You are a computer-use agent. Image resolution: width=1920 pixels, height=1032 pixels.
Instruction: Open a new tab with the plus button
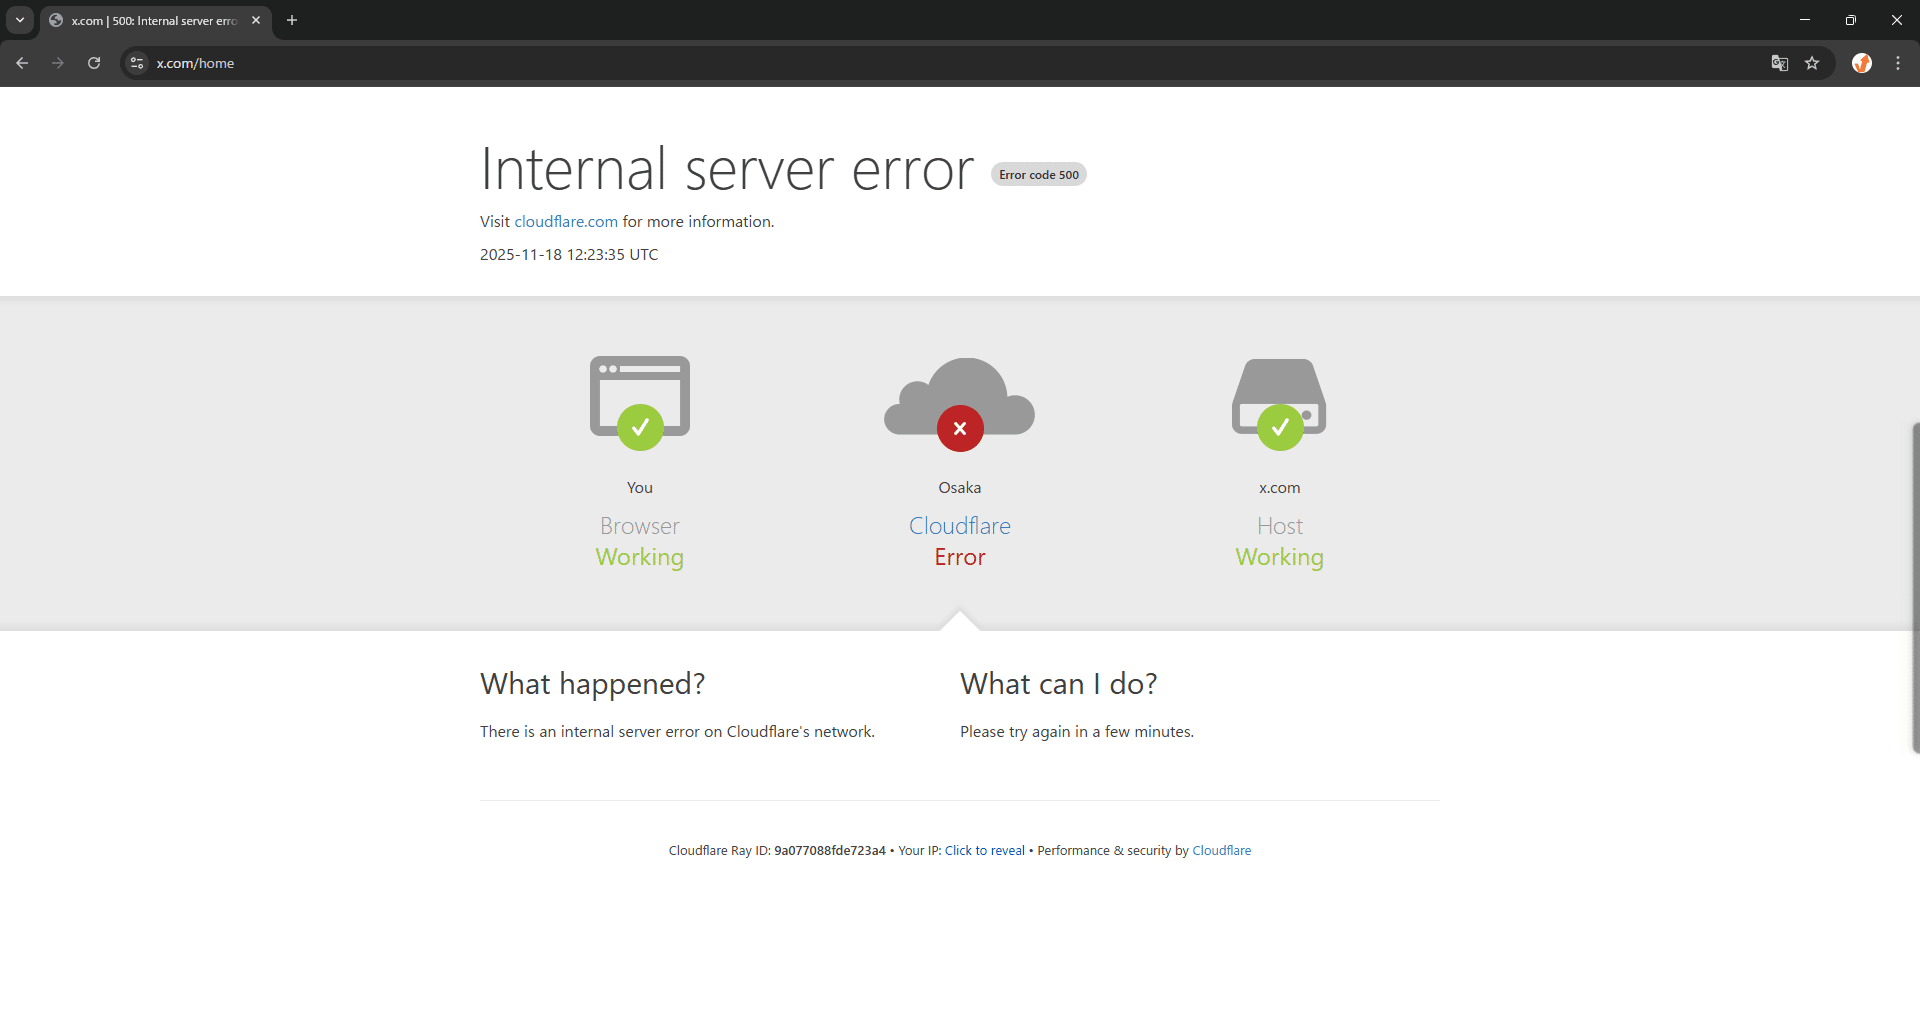click(292, 20)
